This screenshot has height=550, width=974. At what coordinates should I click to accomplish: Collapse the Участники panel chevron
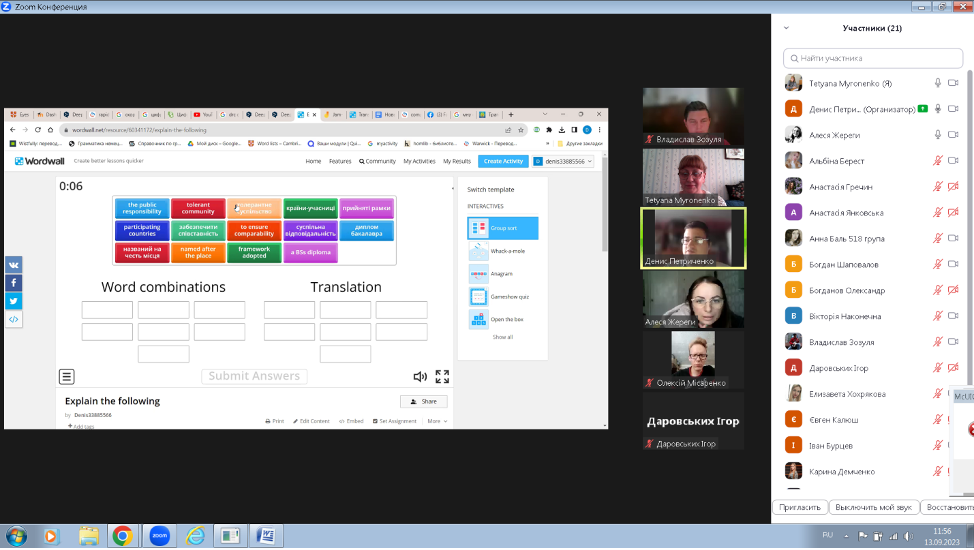pos(787,28)
